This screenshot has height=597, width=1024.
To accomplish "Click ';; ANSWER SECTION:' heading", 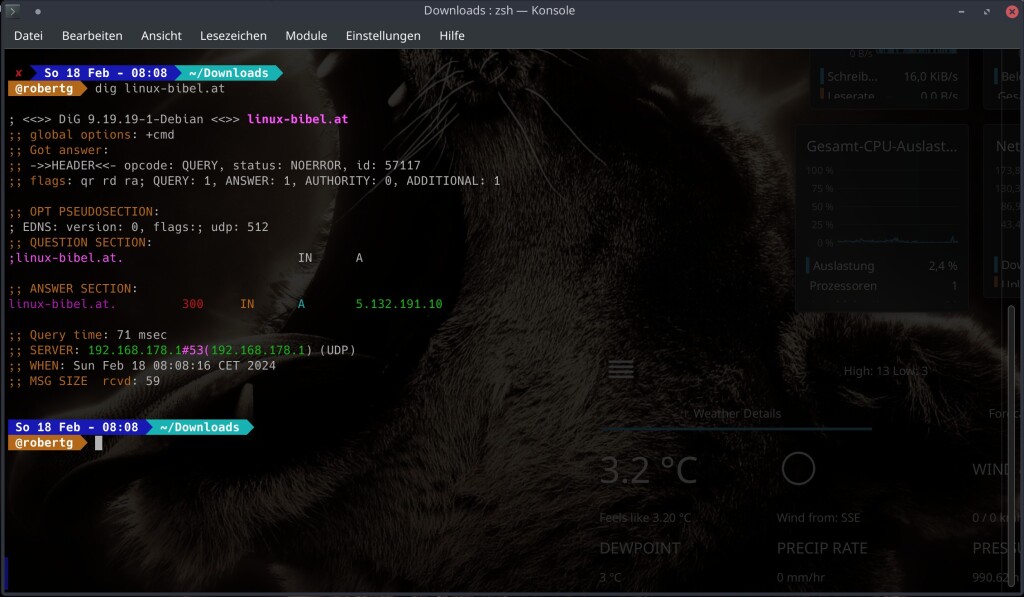I will point(73,288).
